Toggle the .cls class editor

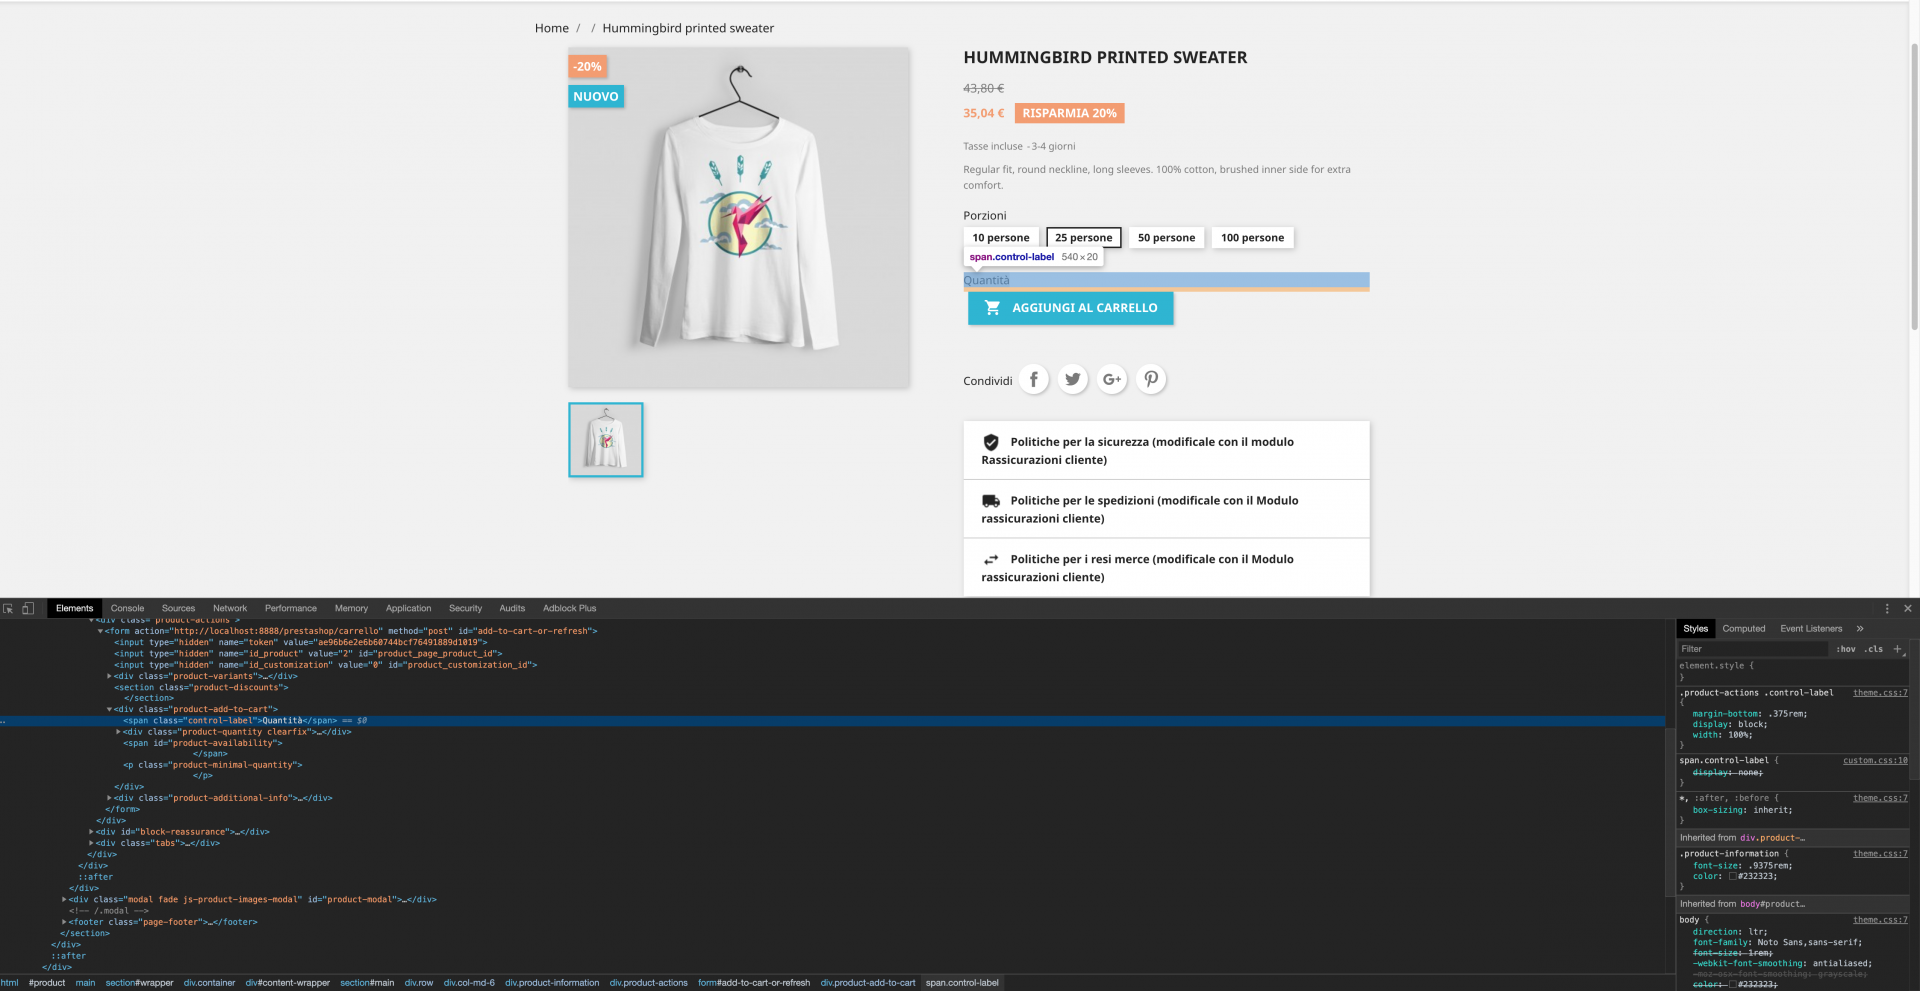tap(1874, 649)
